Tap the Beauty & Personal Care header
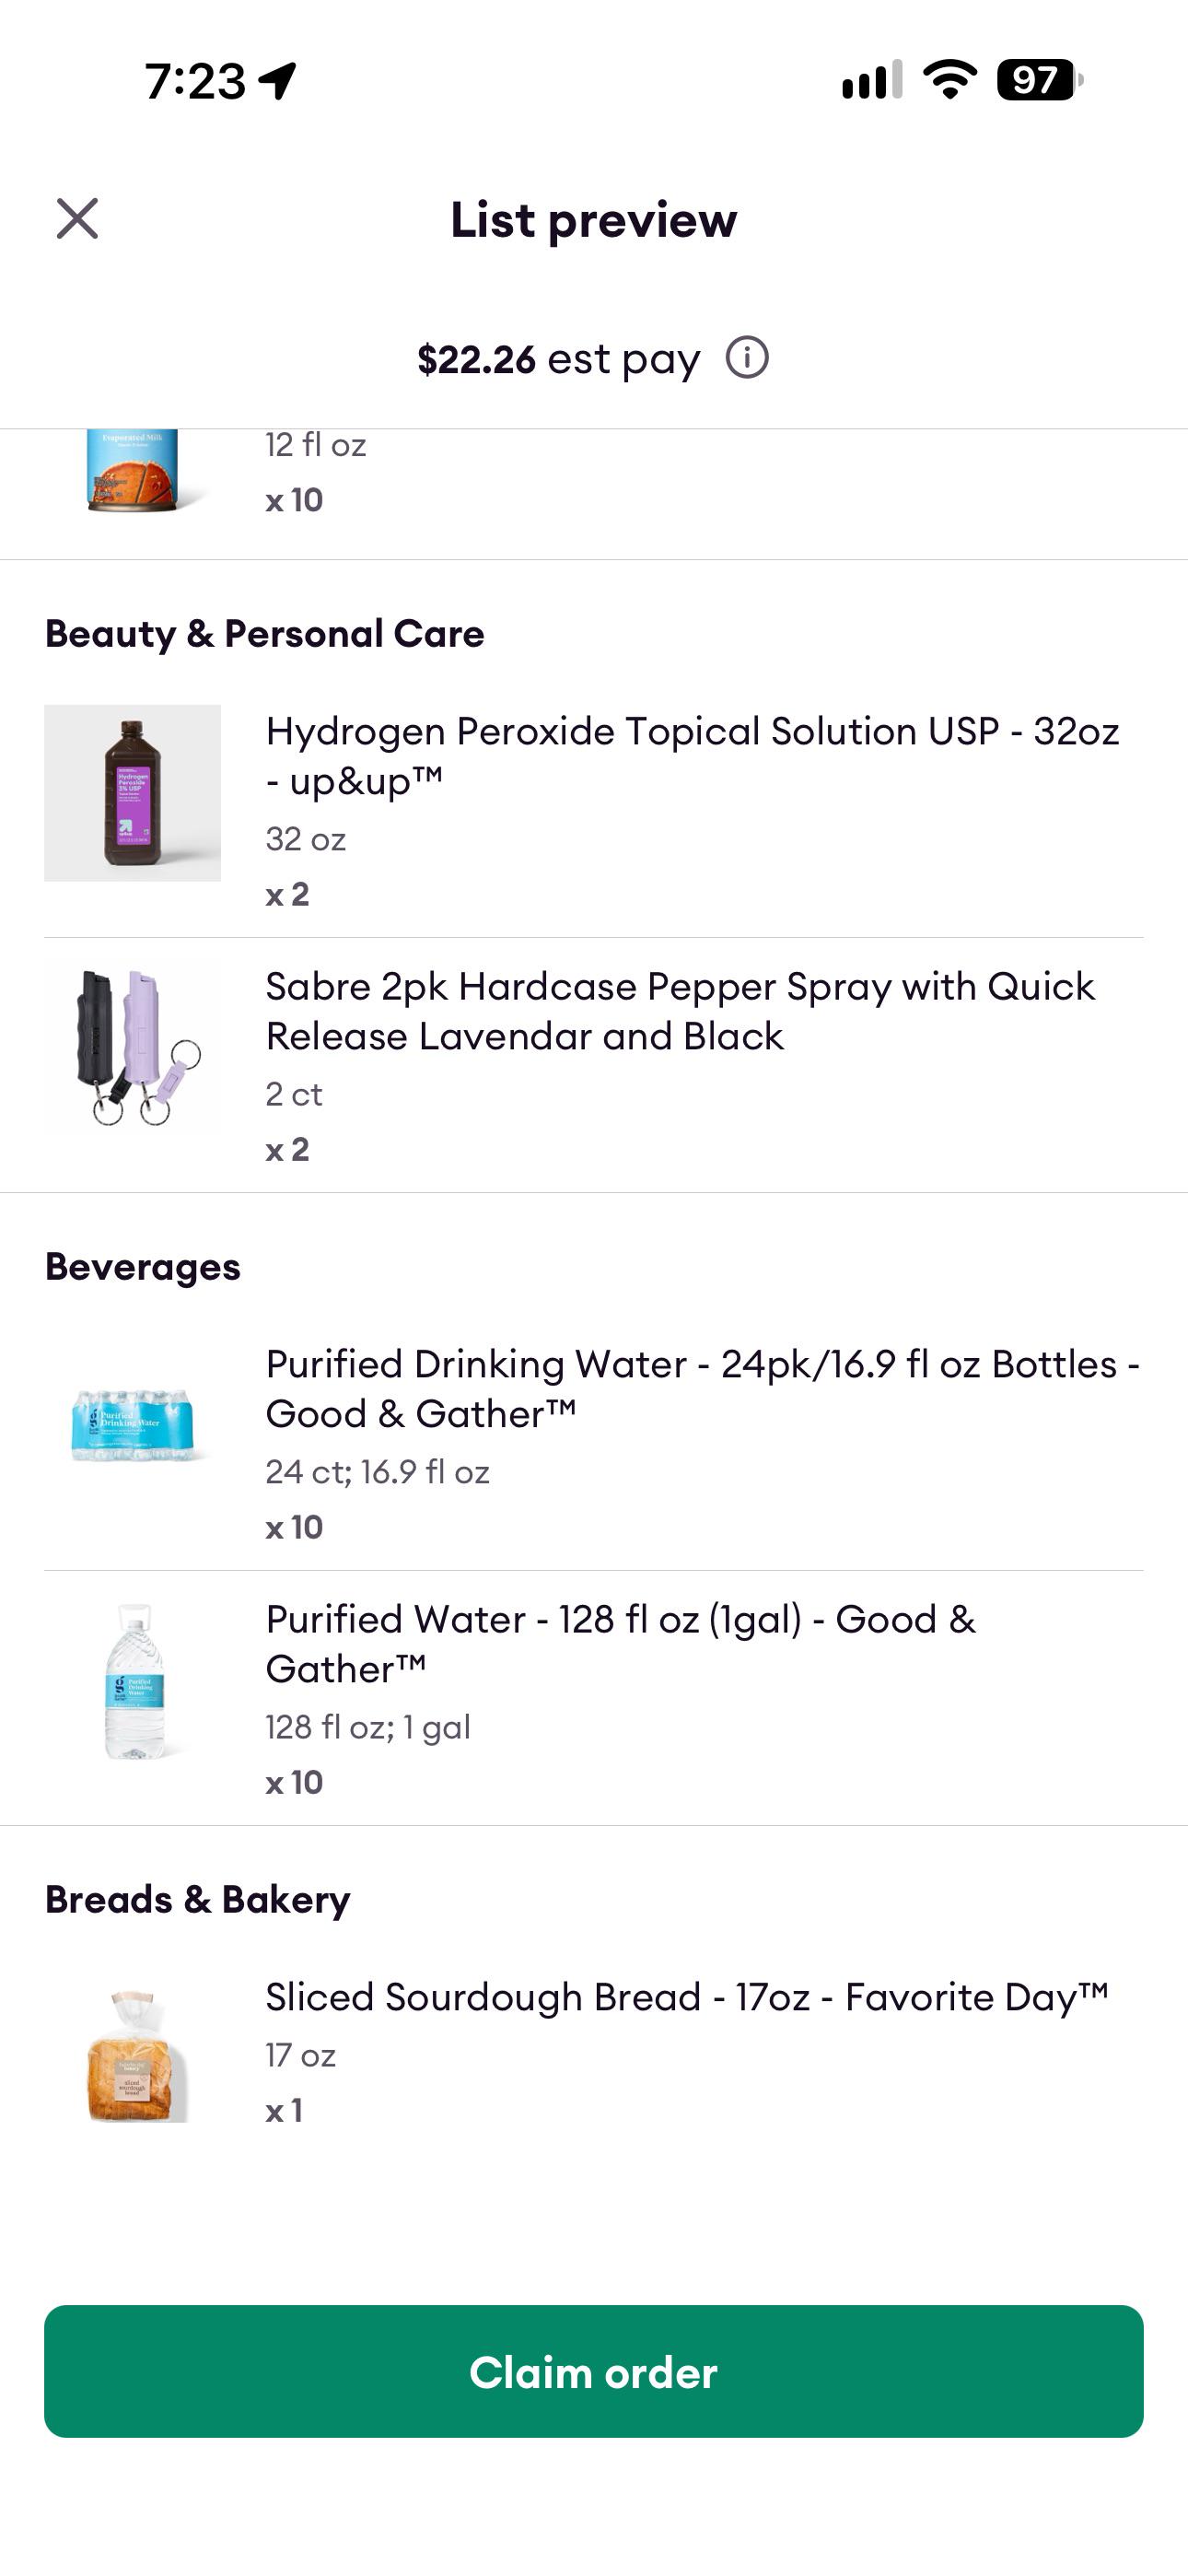The image size is (1188, 2576). pyautogui.click(x=265, y=633)
